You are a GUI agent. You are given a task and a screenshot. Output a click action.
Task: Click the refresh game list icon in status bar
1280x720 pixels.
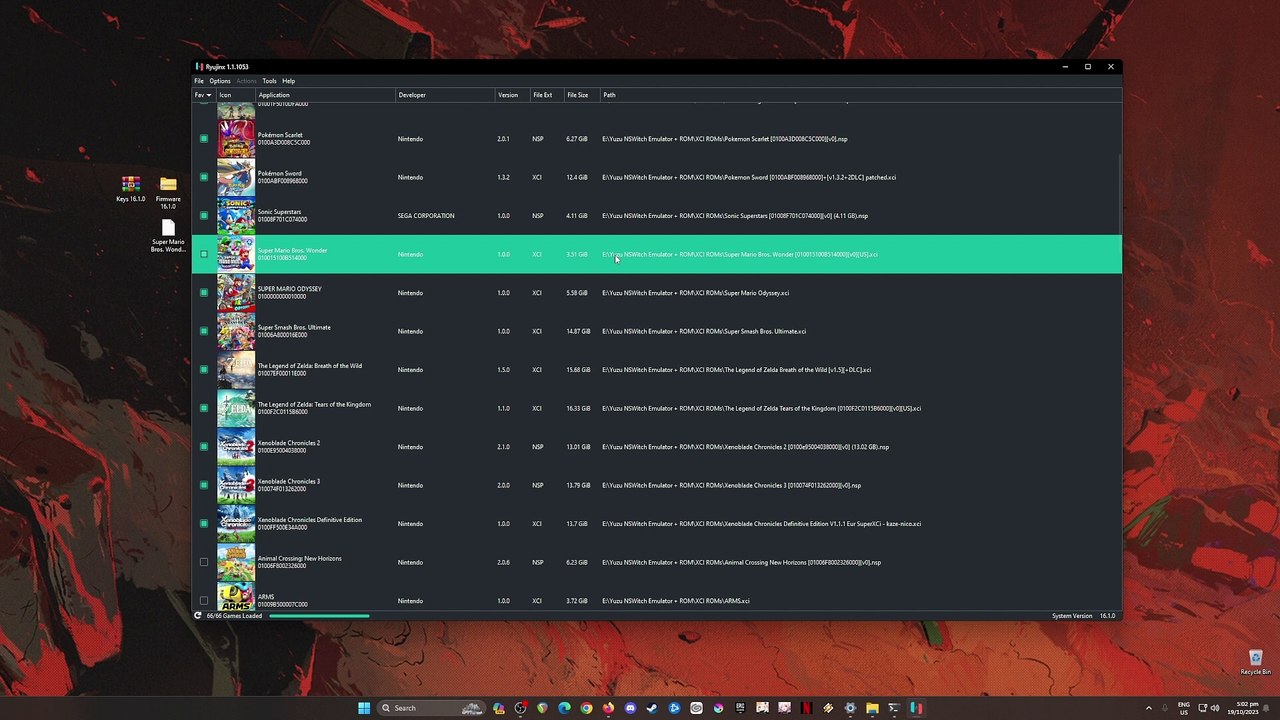pyautogui.click(x=198, y=616)
